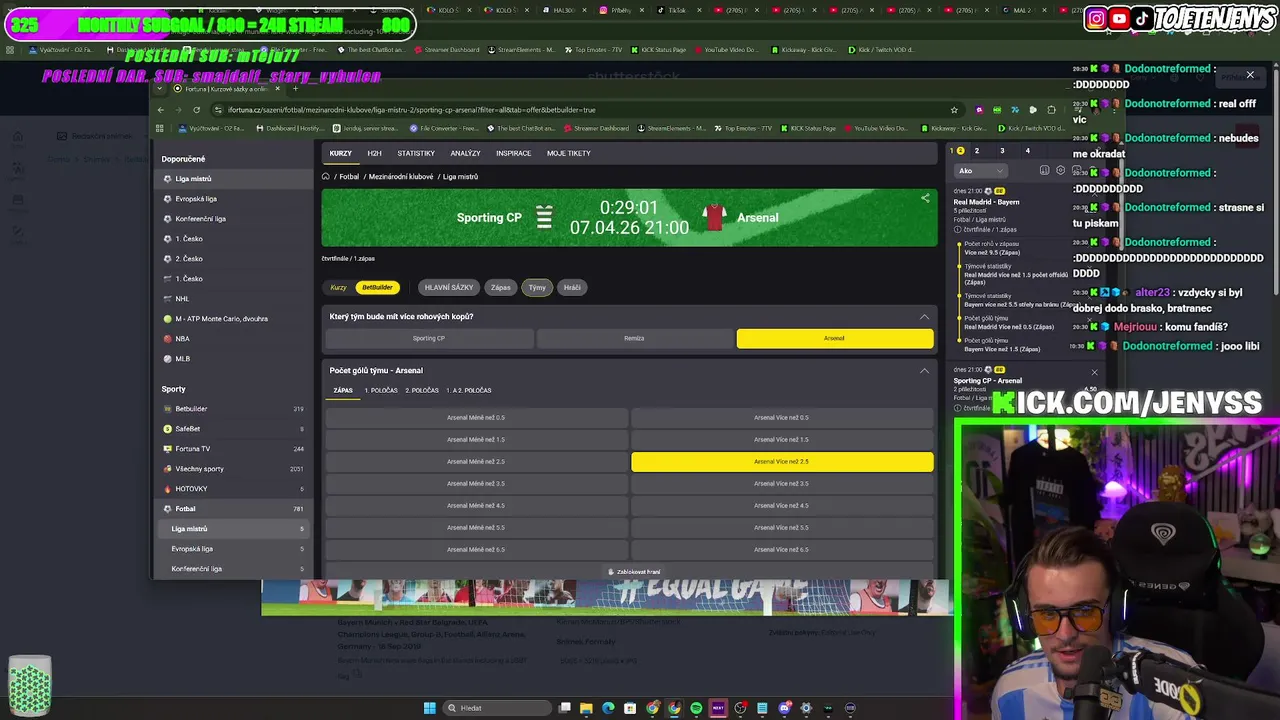Choose Arsenal Méně než 3.5

tap(476, 484)
